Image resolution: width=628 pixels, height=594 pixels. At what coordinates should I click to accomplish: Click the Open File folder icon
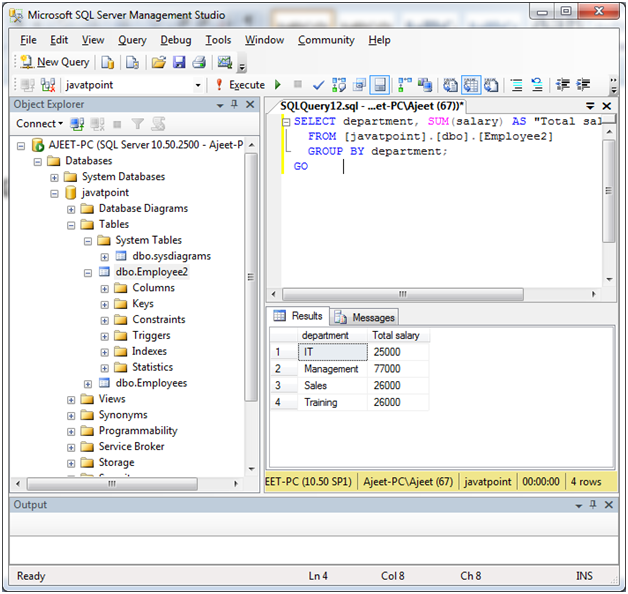[159, 62]
